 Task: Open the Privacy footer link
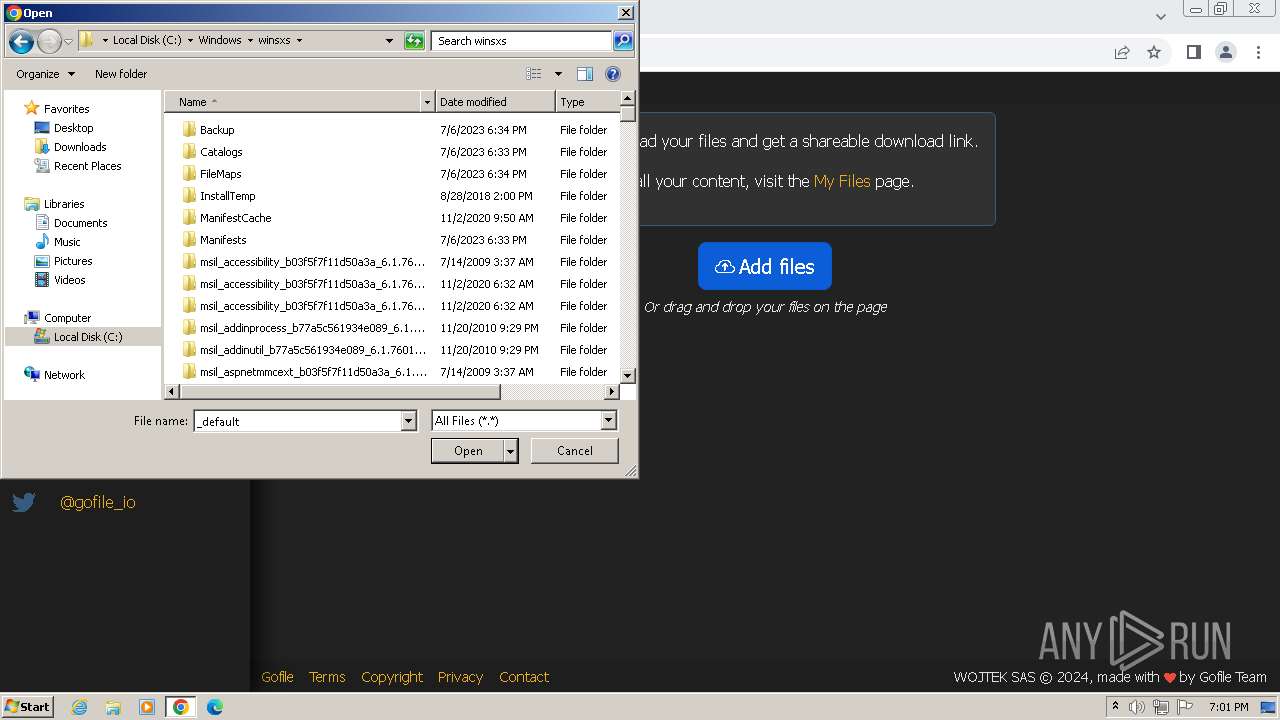coord(460,677)
